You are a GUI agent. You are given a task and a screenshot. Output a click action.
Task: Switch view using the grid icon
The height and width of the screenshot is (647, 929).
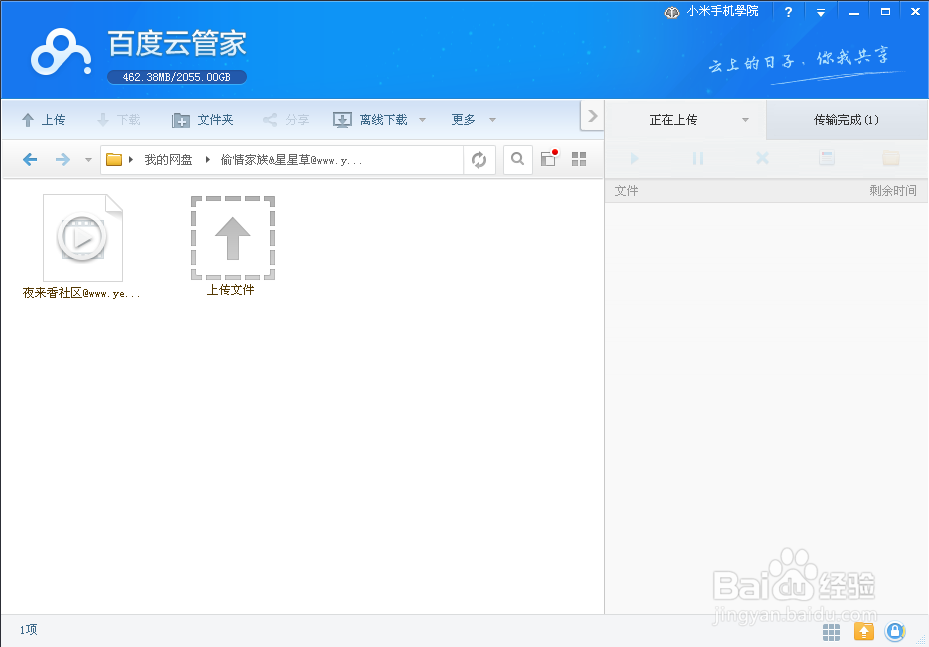(x=579, y=159)
